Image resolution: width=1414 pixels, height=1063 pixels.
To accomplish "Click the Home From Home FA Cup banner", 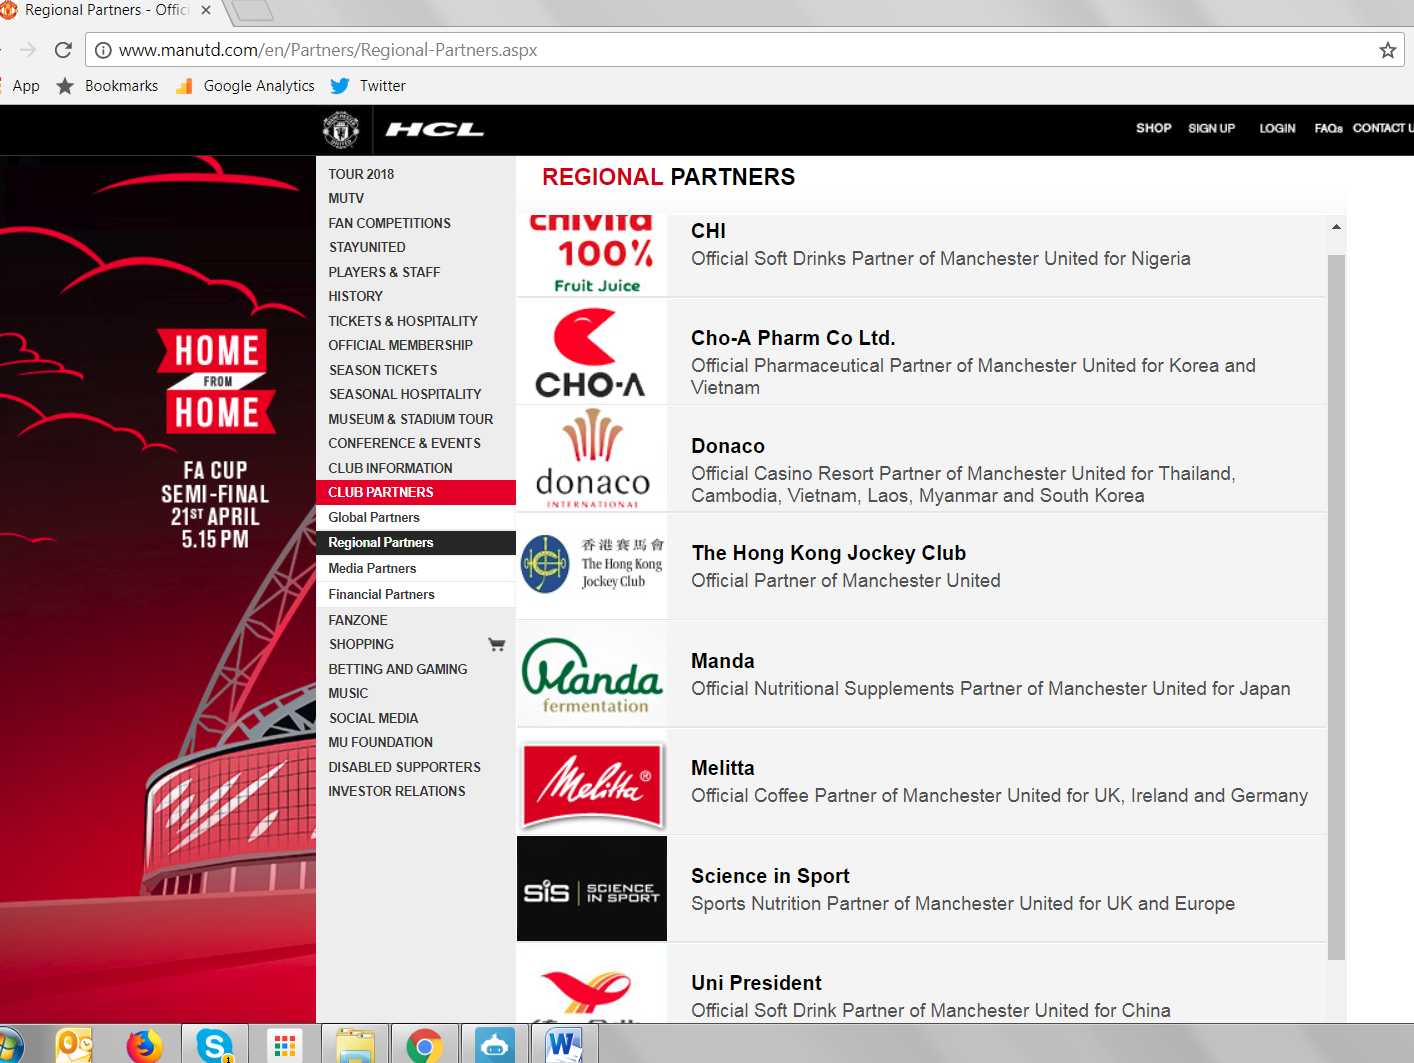I will click(158, 589).
